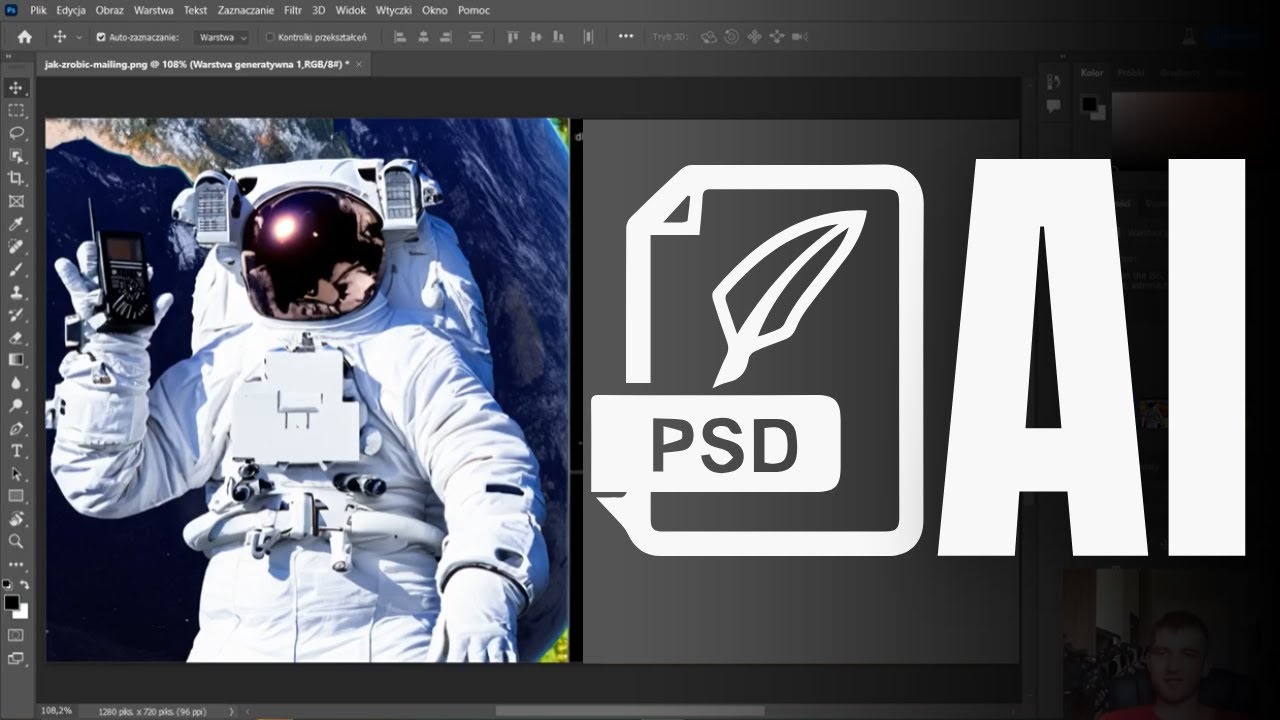The height and width of the screenshot is (720, 1280).
Task: Open the Warstwa menu
Action: [153, 10]
